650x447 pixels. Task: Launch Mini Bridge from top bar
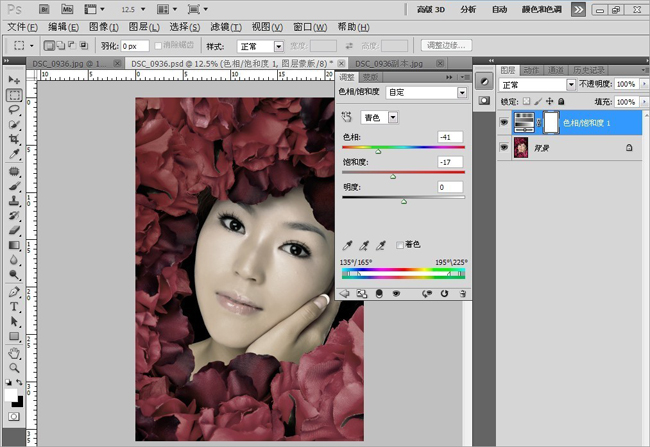tap(67, 9)
